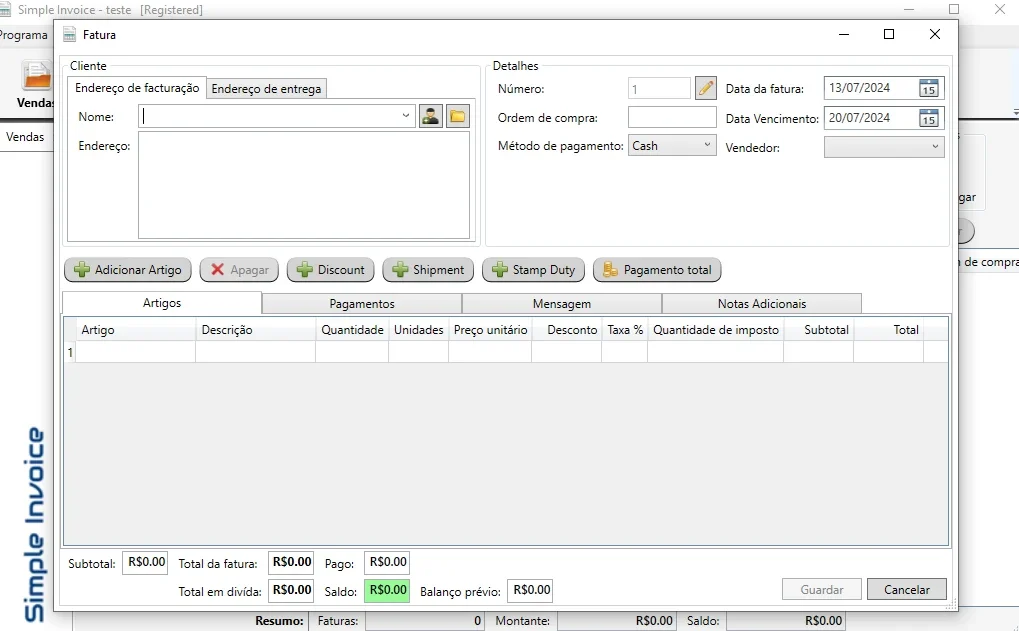Focus the Endereço address text box

click(x=303, y=185)
